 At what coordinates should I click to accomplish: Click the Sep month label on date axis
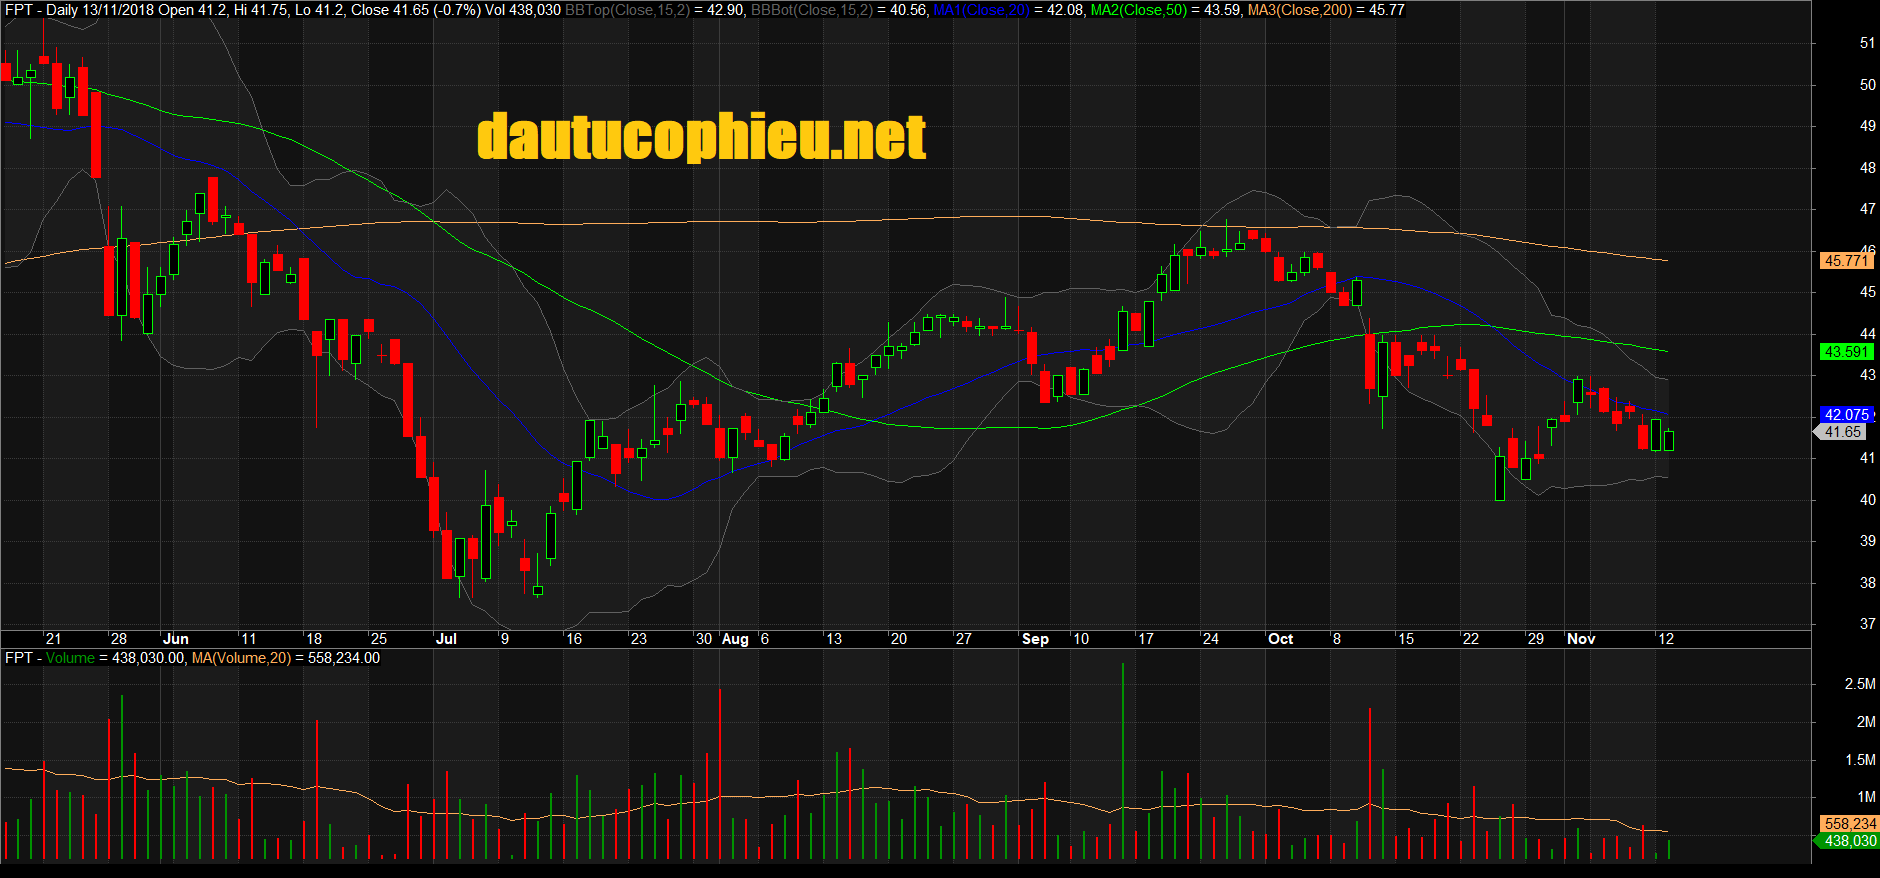(x=1035, y=639)
